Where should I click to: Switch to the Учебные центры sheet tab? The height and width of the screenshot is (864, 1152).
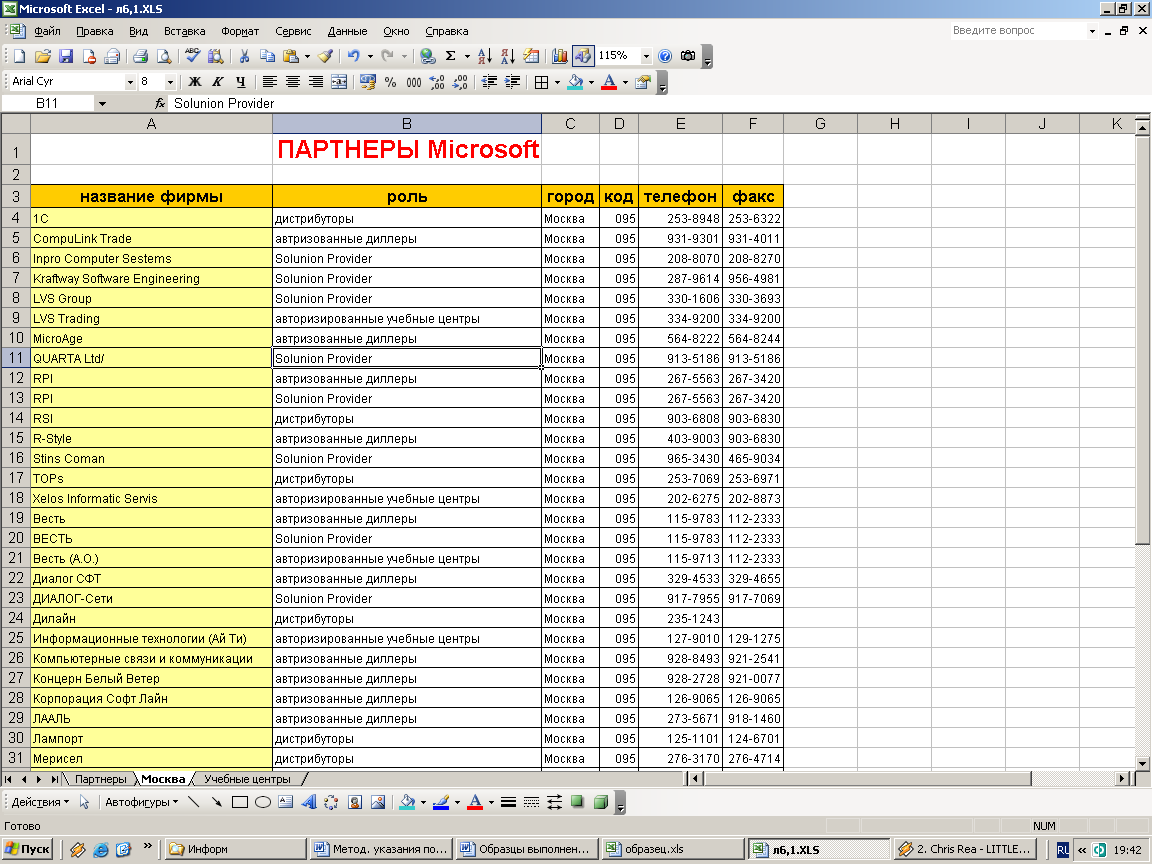click(x=248, y=780)
